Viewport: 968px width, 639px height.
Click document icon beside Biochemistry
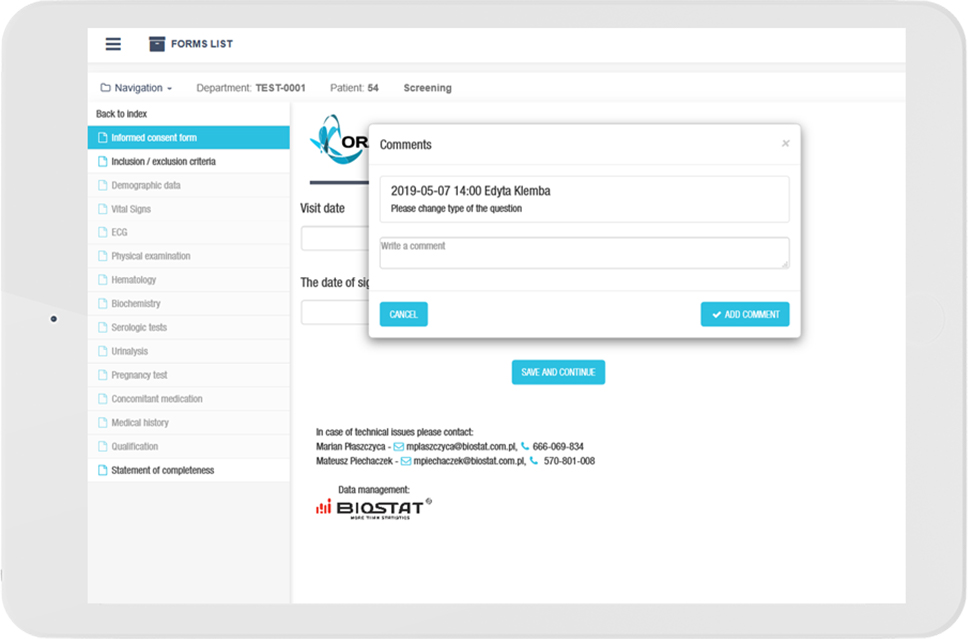(x=102, y=303)
